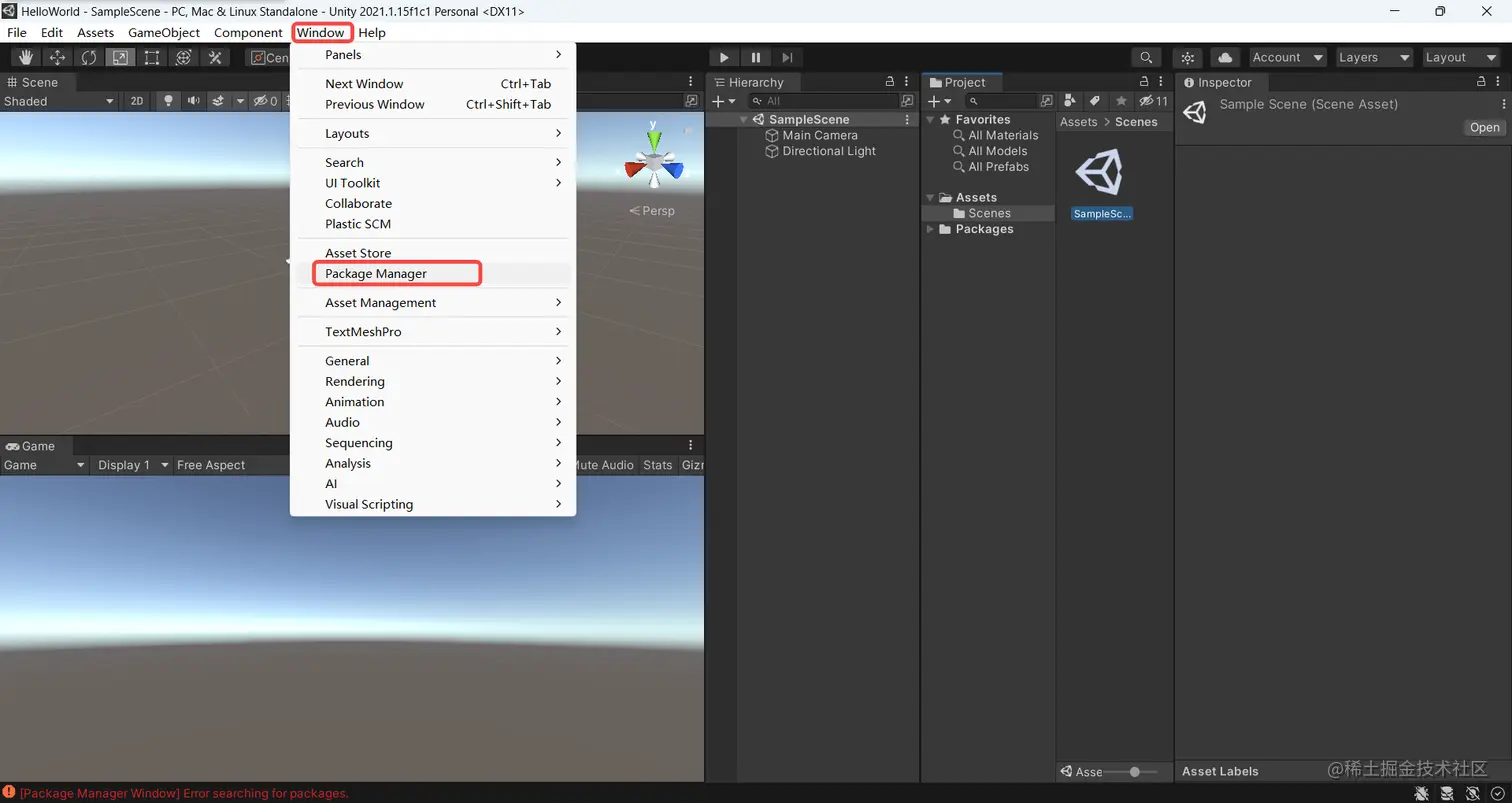Open the GameObject menu

tap(164, 32)
